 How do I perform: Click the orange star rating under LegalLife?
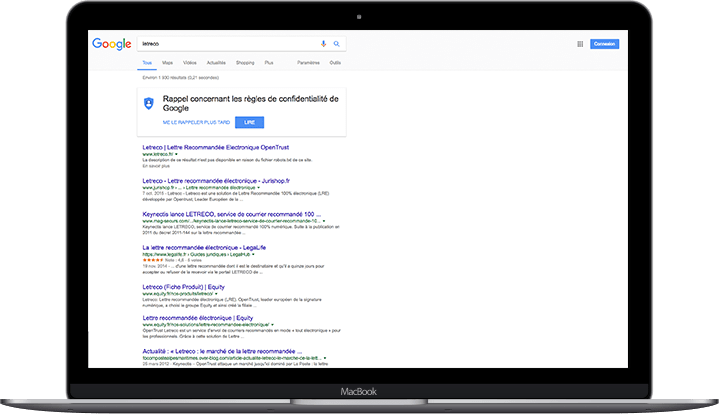153,260
